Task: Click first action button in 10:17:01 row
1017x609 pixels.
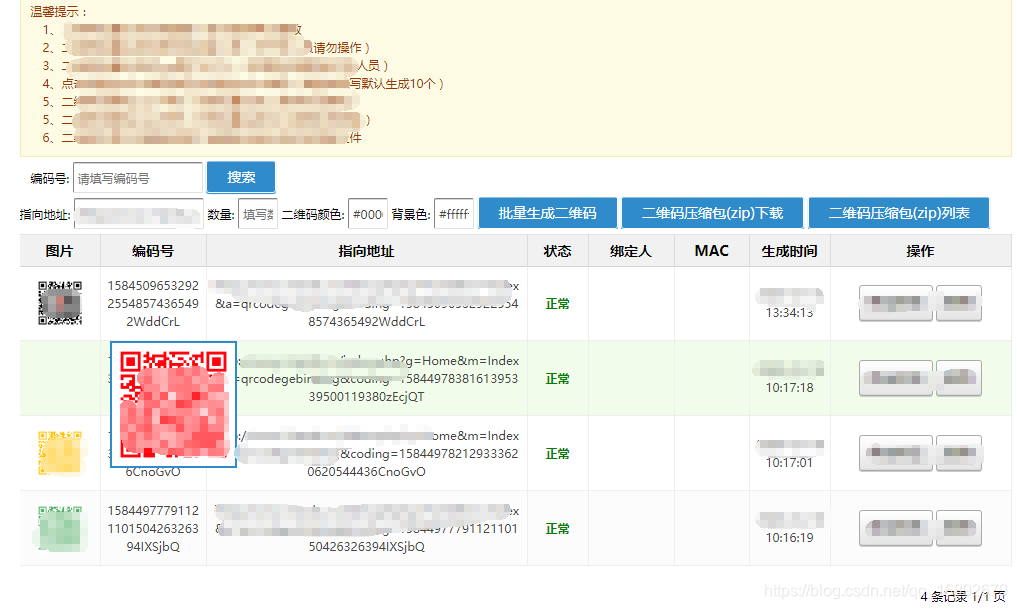Action: click(x=896, y=453)
